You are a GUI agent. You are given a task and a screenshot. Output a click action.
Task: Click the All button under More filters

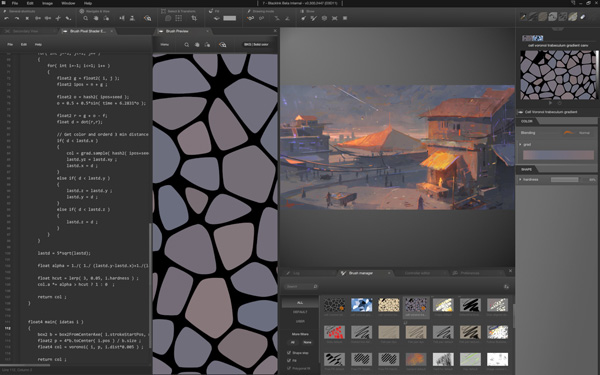pyautogui.click(x=293, y=342)
